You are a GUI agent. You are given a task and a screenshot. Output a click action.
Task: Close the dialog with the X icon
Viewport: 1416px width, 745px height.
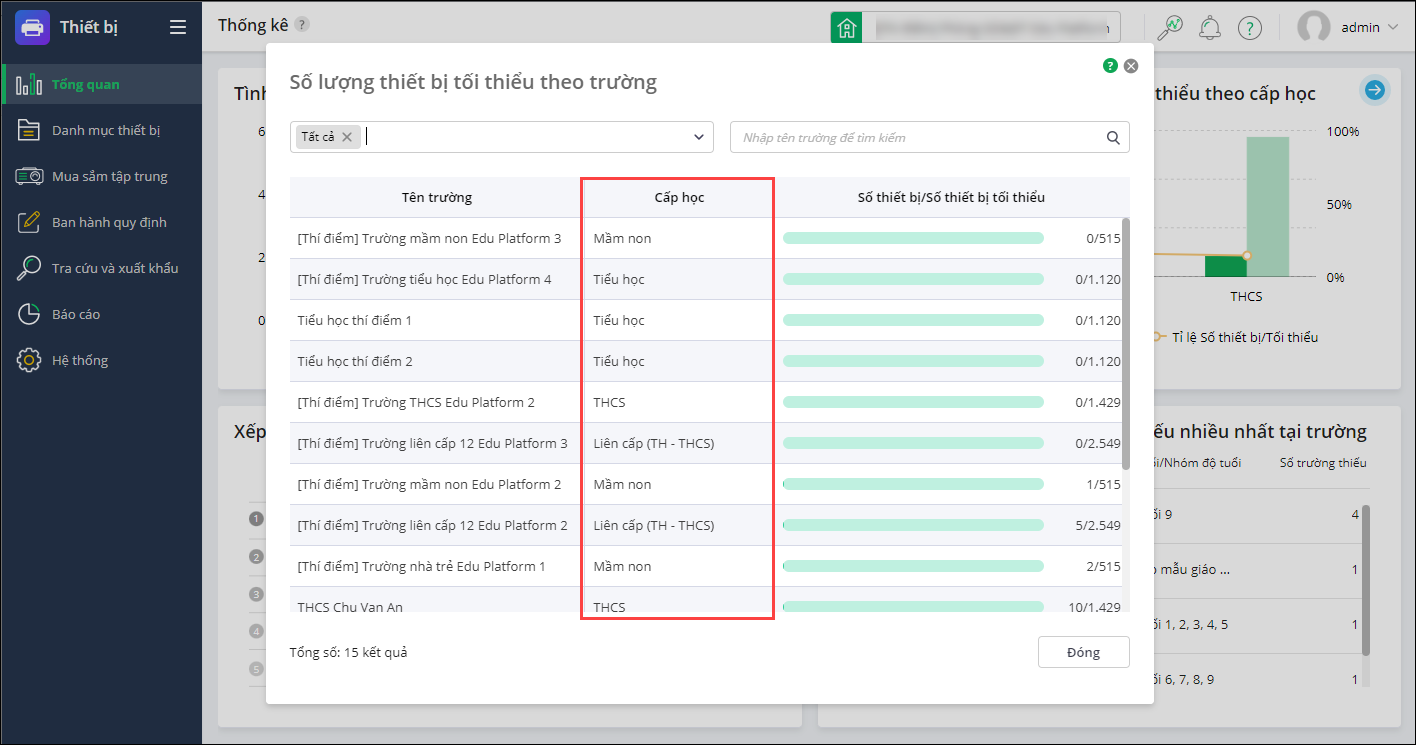1131,66
